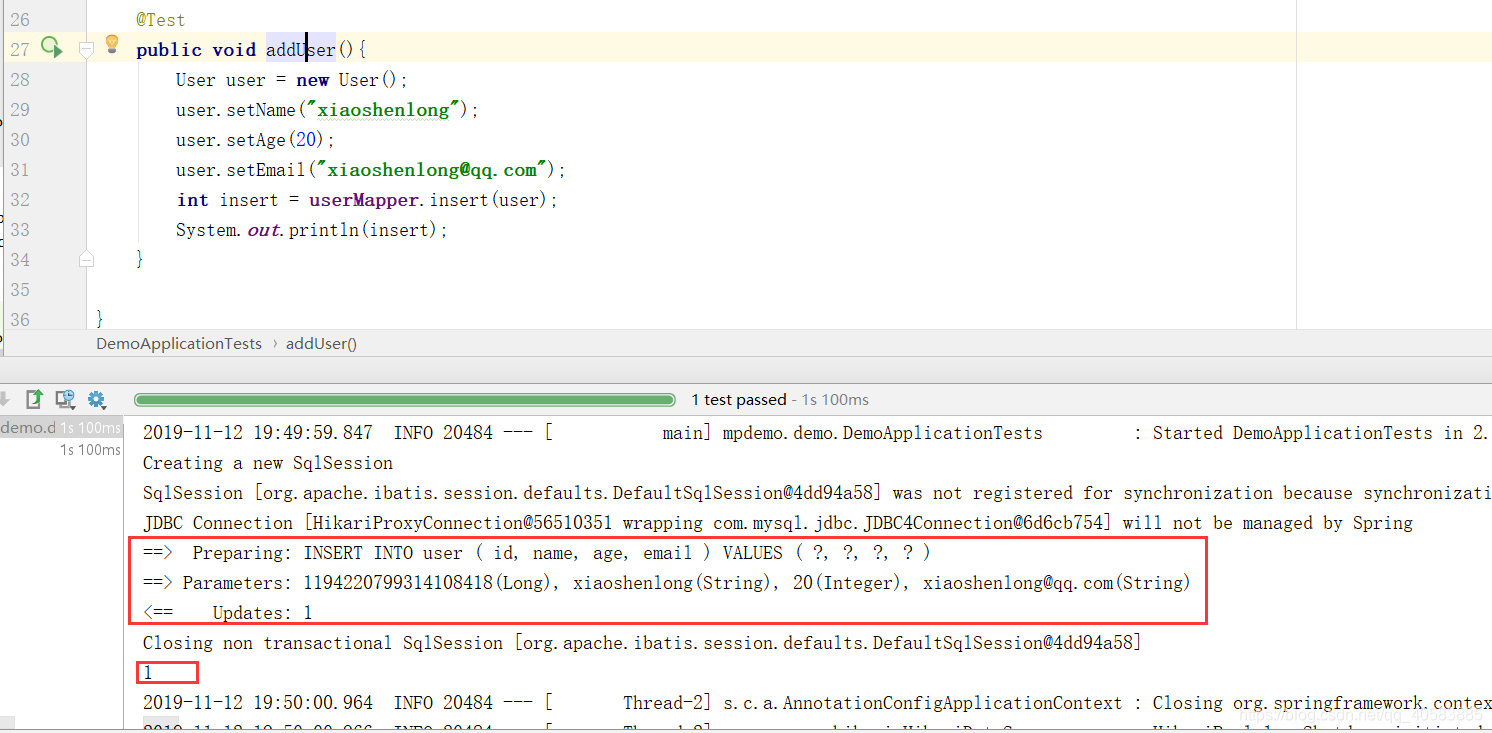Click the 'AnnotationConfigApplicationContext' log line
The height and width of the screenshot is (733, 1492).
[x=817, y=703]
